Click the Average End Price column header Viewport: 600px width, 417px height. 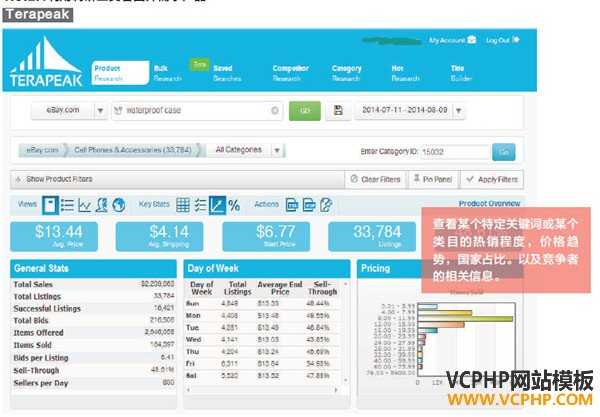[x=280, y=288]
